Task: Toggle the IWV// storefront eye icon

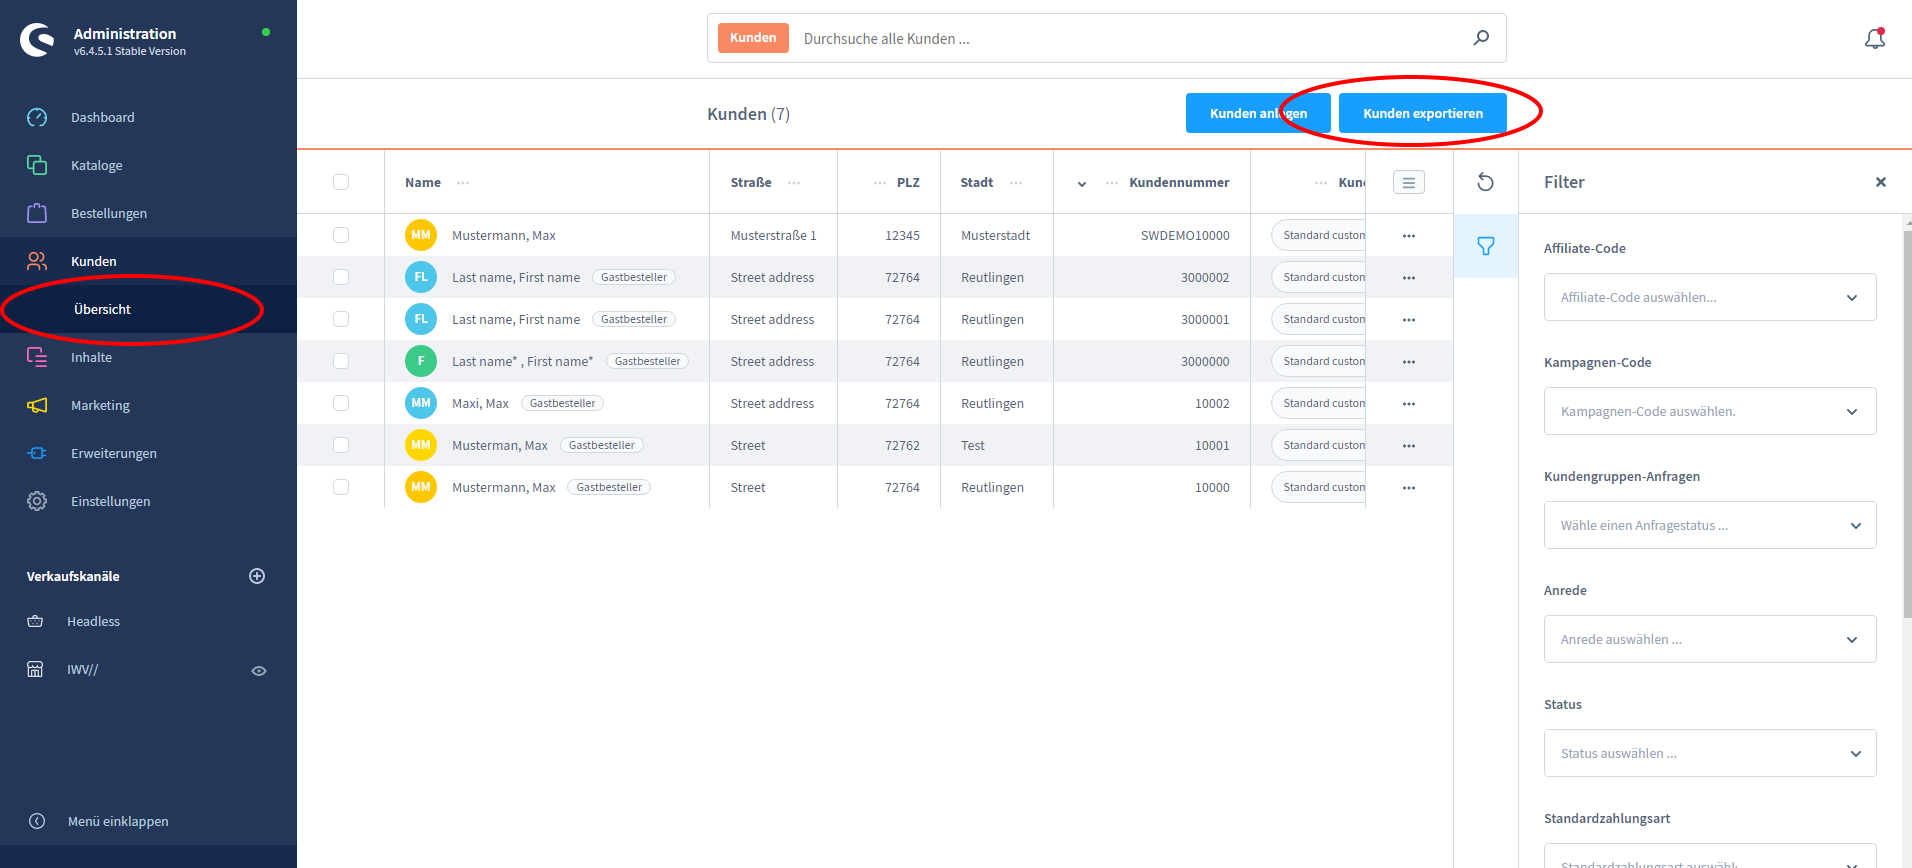Action: (x=259, y=671)
